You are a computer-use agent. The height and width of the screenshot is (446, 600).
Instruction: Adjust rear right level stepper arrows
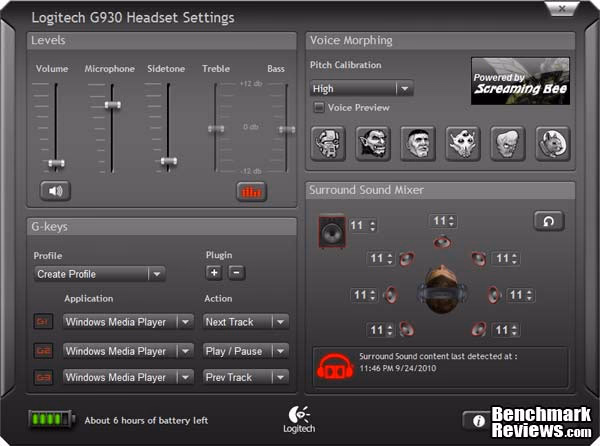point(514,330)
